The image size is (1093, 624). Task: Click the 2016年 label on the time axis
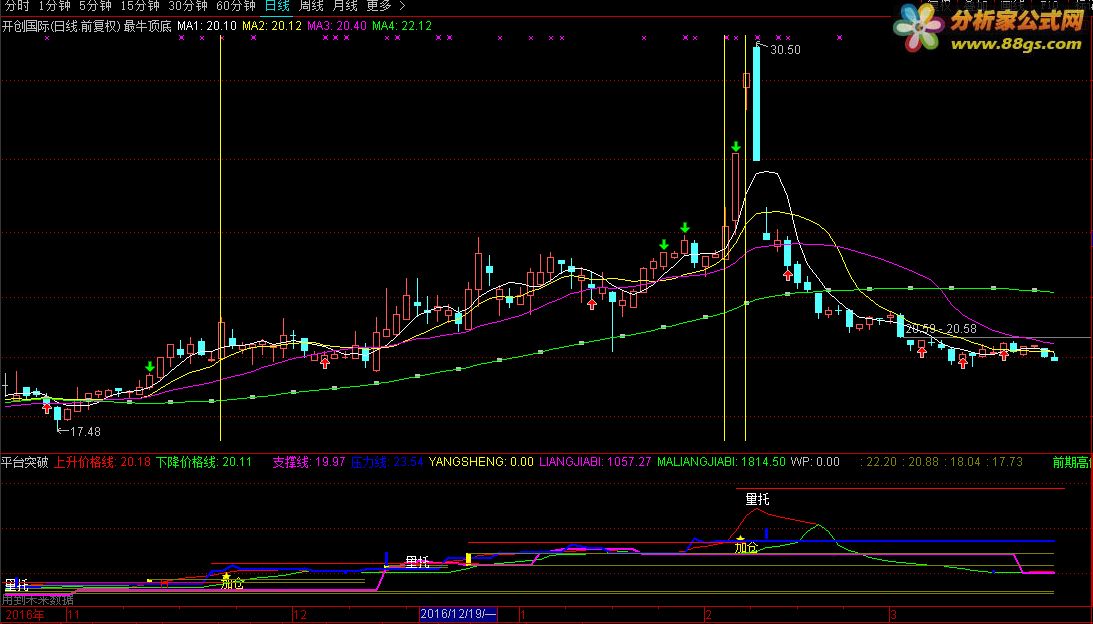[x=25, y=615]
